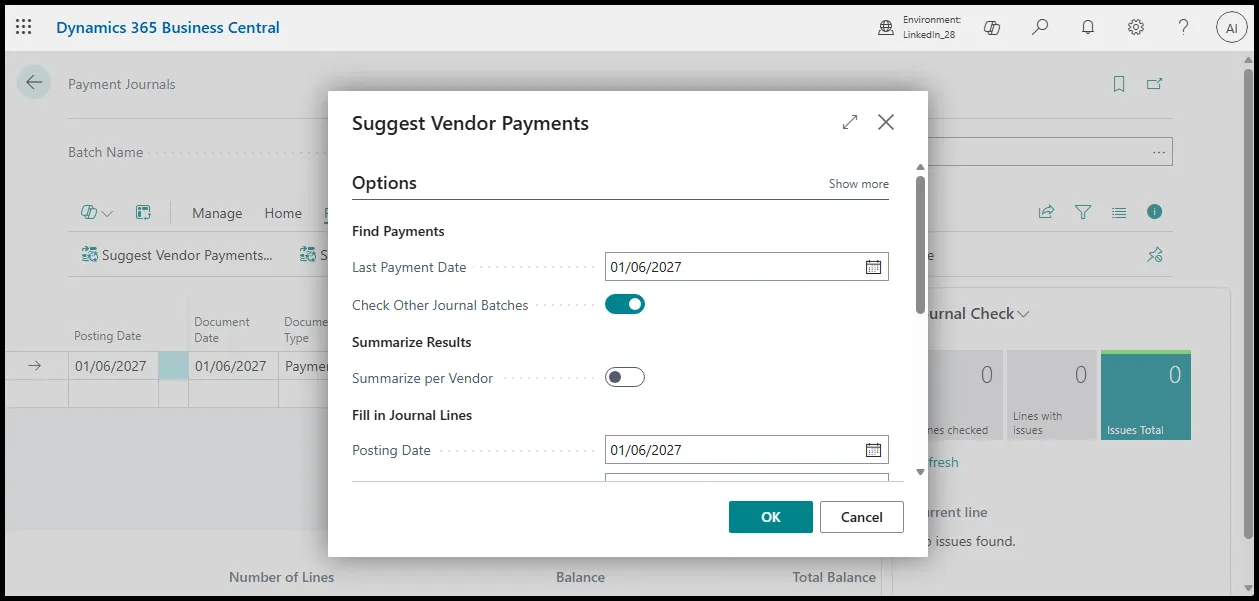Open the Home menu
The height and width of the screenshot is (601, 1259).
coord(283,213)
